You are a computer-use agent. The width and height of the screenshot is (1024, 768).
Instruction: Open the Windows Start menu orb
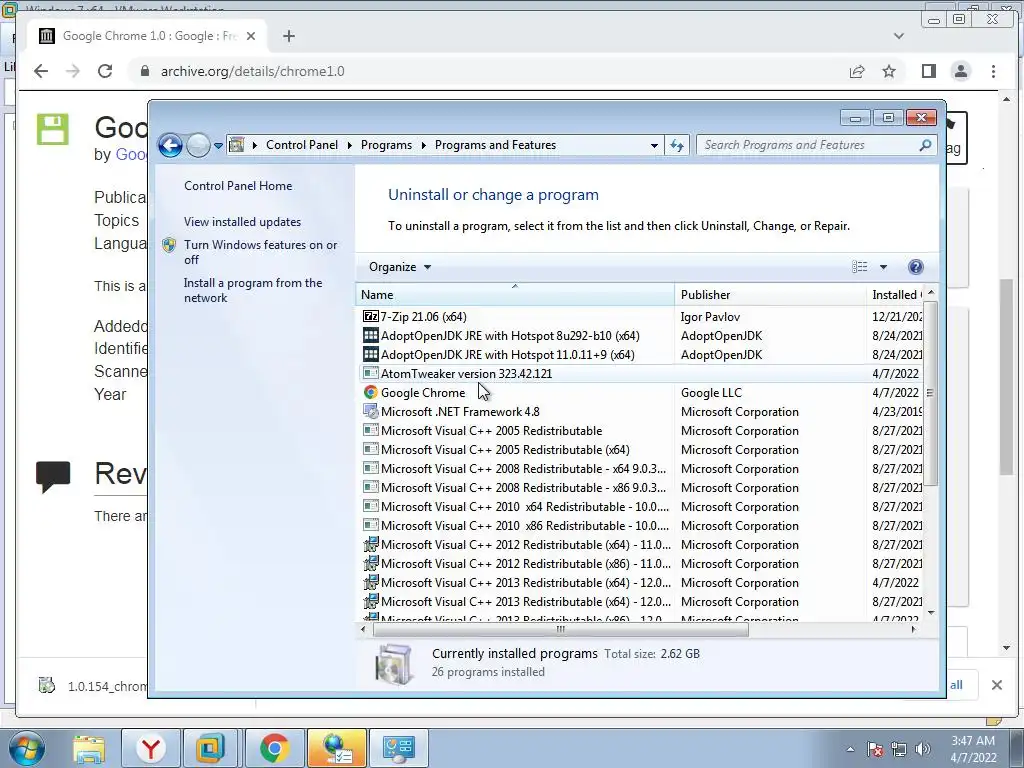click(x=27, y=748)
